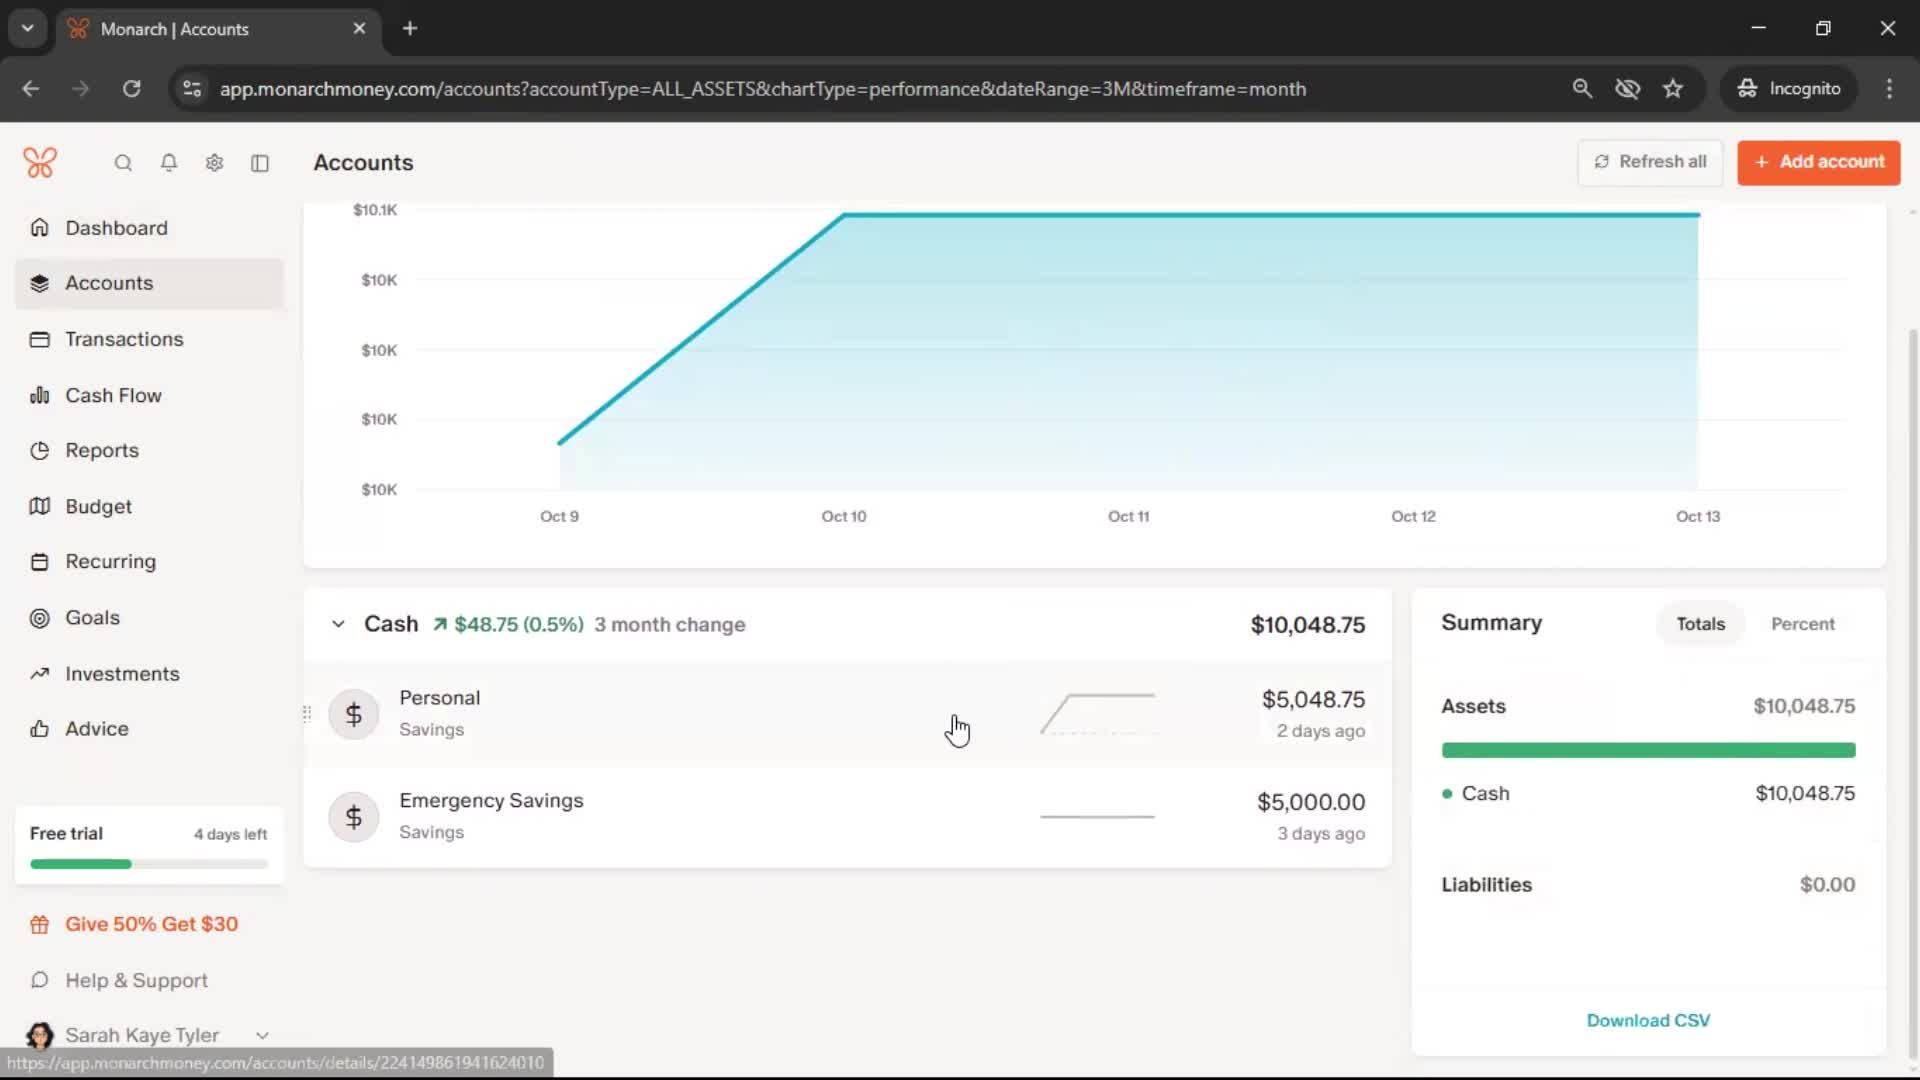Click the Personal account sparkline chart
1920x1080 pixels.
click(1098, 714)
